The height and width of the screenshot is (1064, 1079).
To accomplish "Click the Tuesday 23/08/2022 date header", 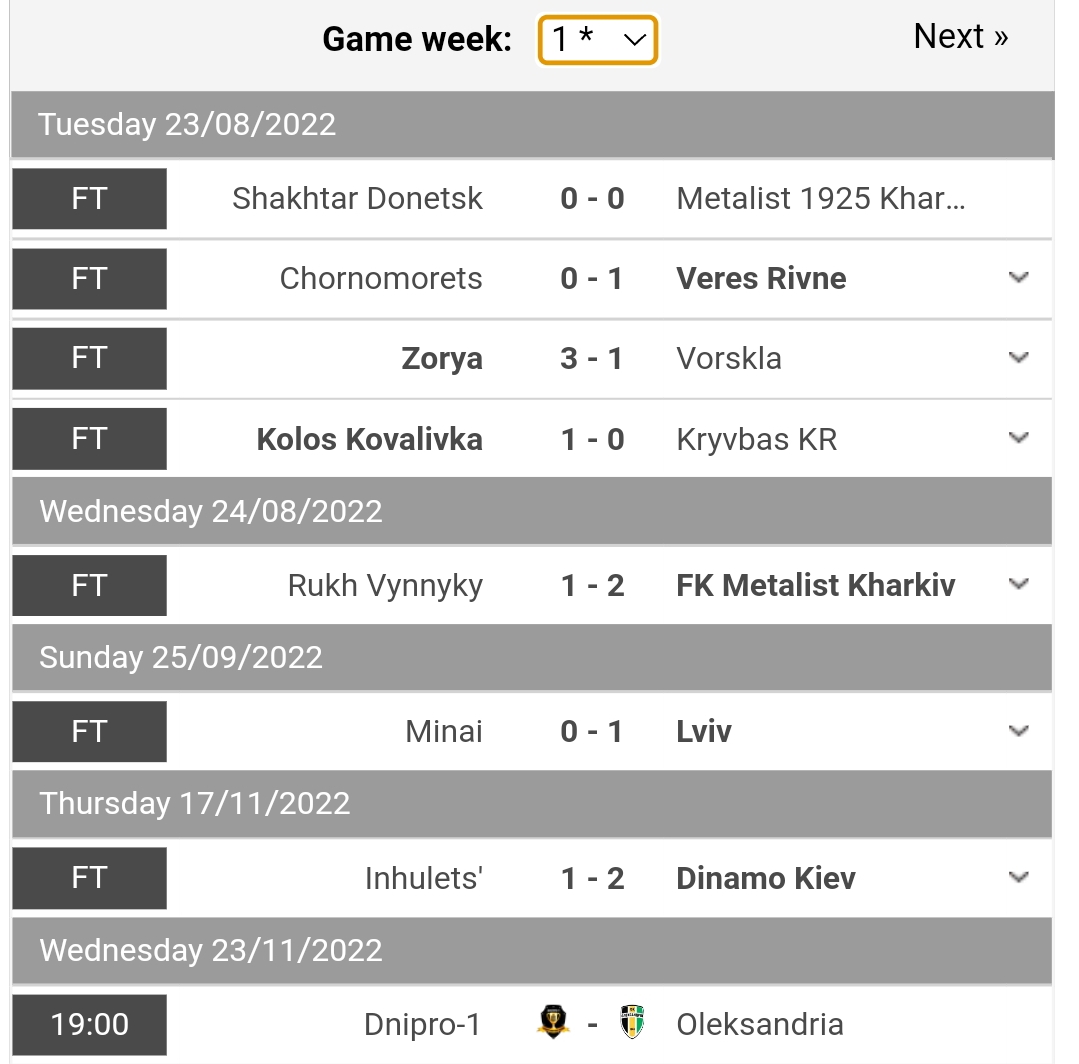I will [187, 125].
